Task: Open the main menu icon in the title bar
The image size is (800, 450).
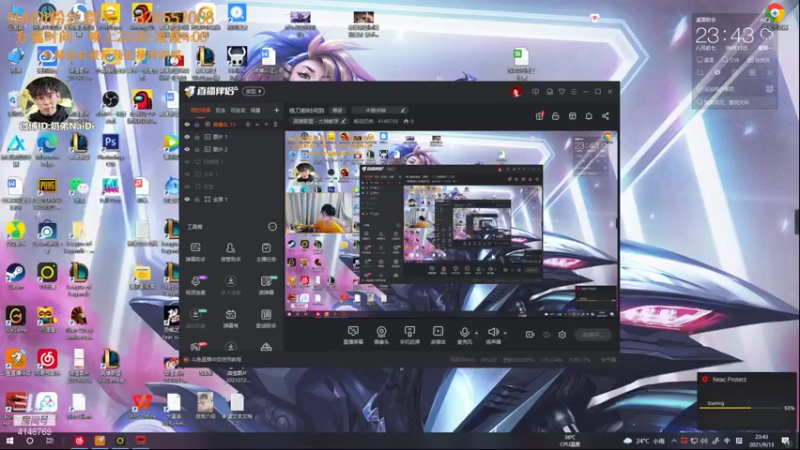Action: coord(574,92)
